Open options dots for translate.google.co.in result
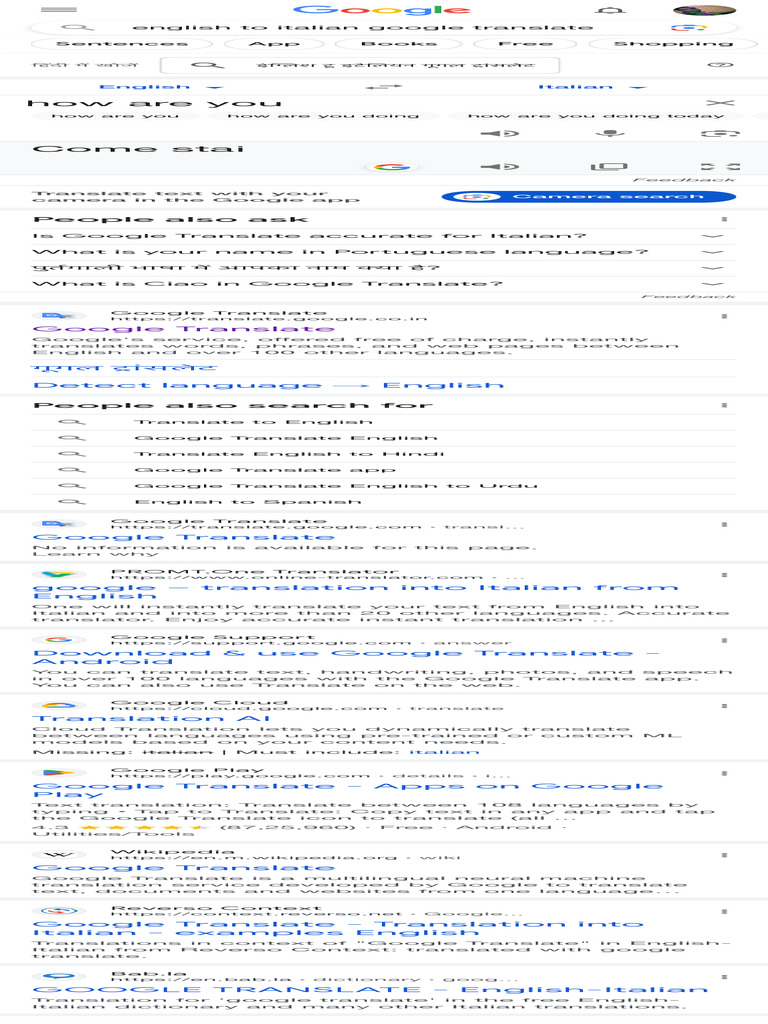This screenshot has width=768, height=1024. point(724,316)
